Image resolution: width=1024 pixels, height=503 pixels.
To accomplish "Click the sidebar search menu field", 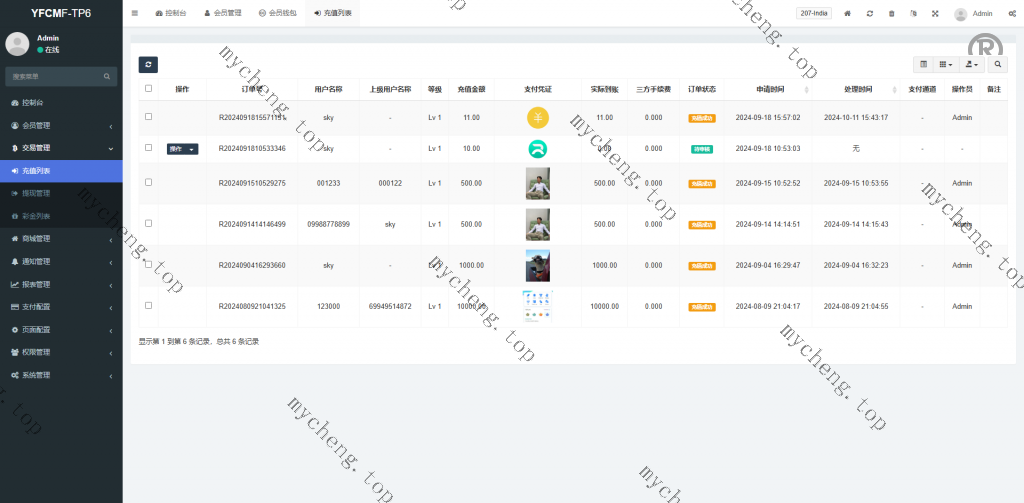I will tap(55, 76).
